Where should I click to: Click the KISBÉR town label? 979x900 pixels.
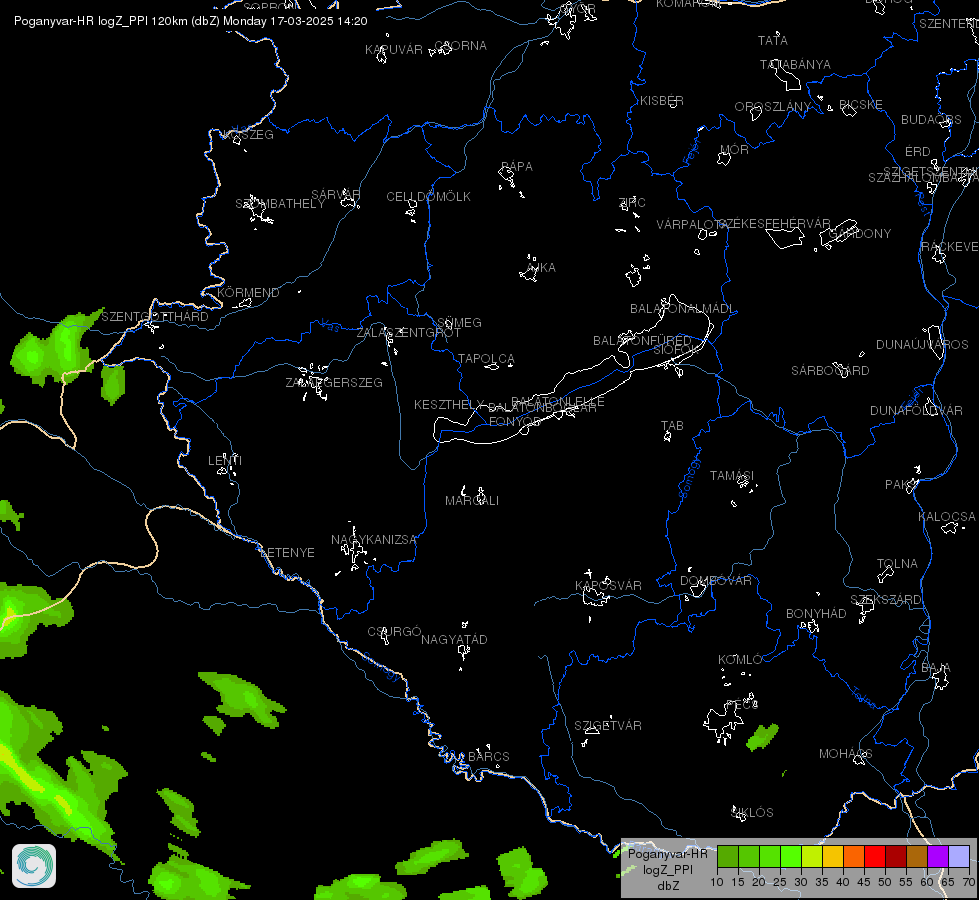point(662,101)
